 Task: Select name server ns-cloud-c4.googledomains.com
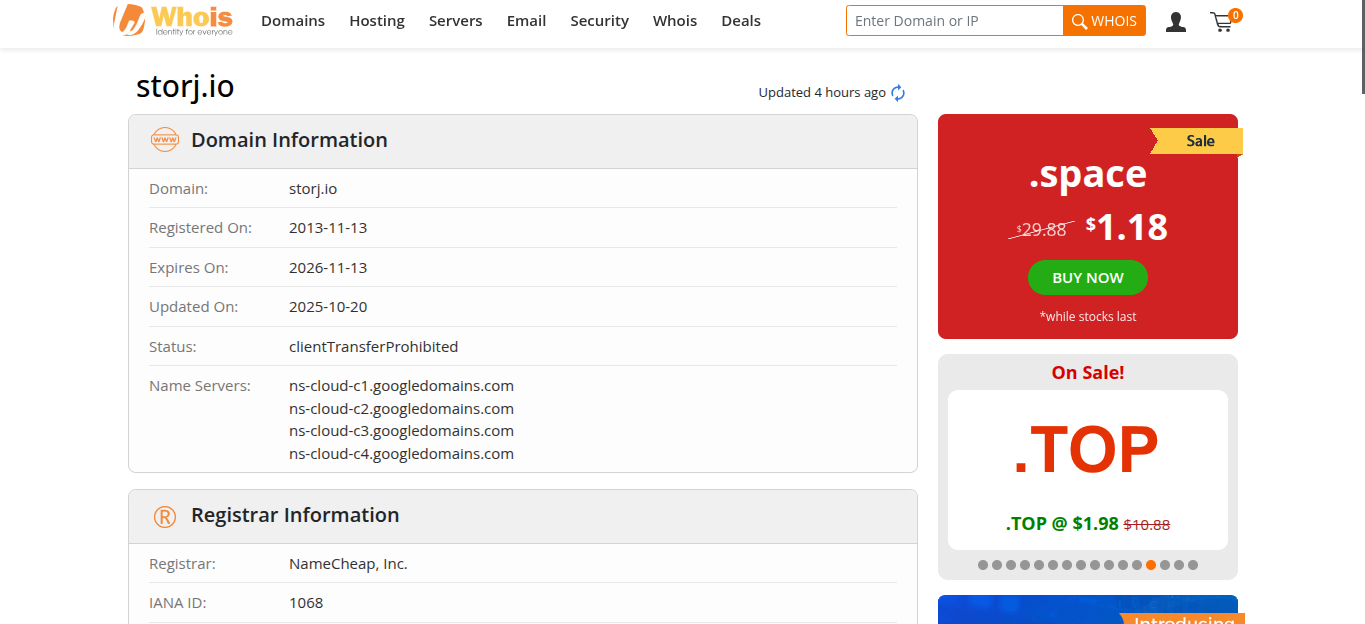(x=401, y=454)
